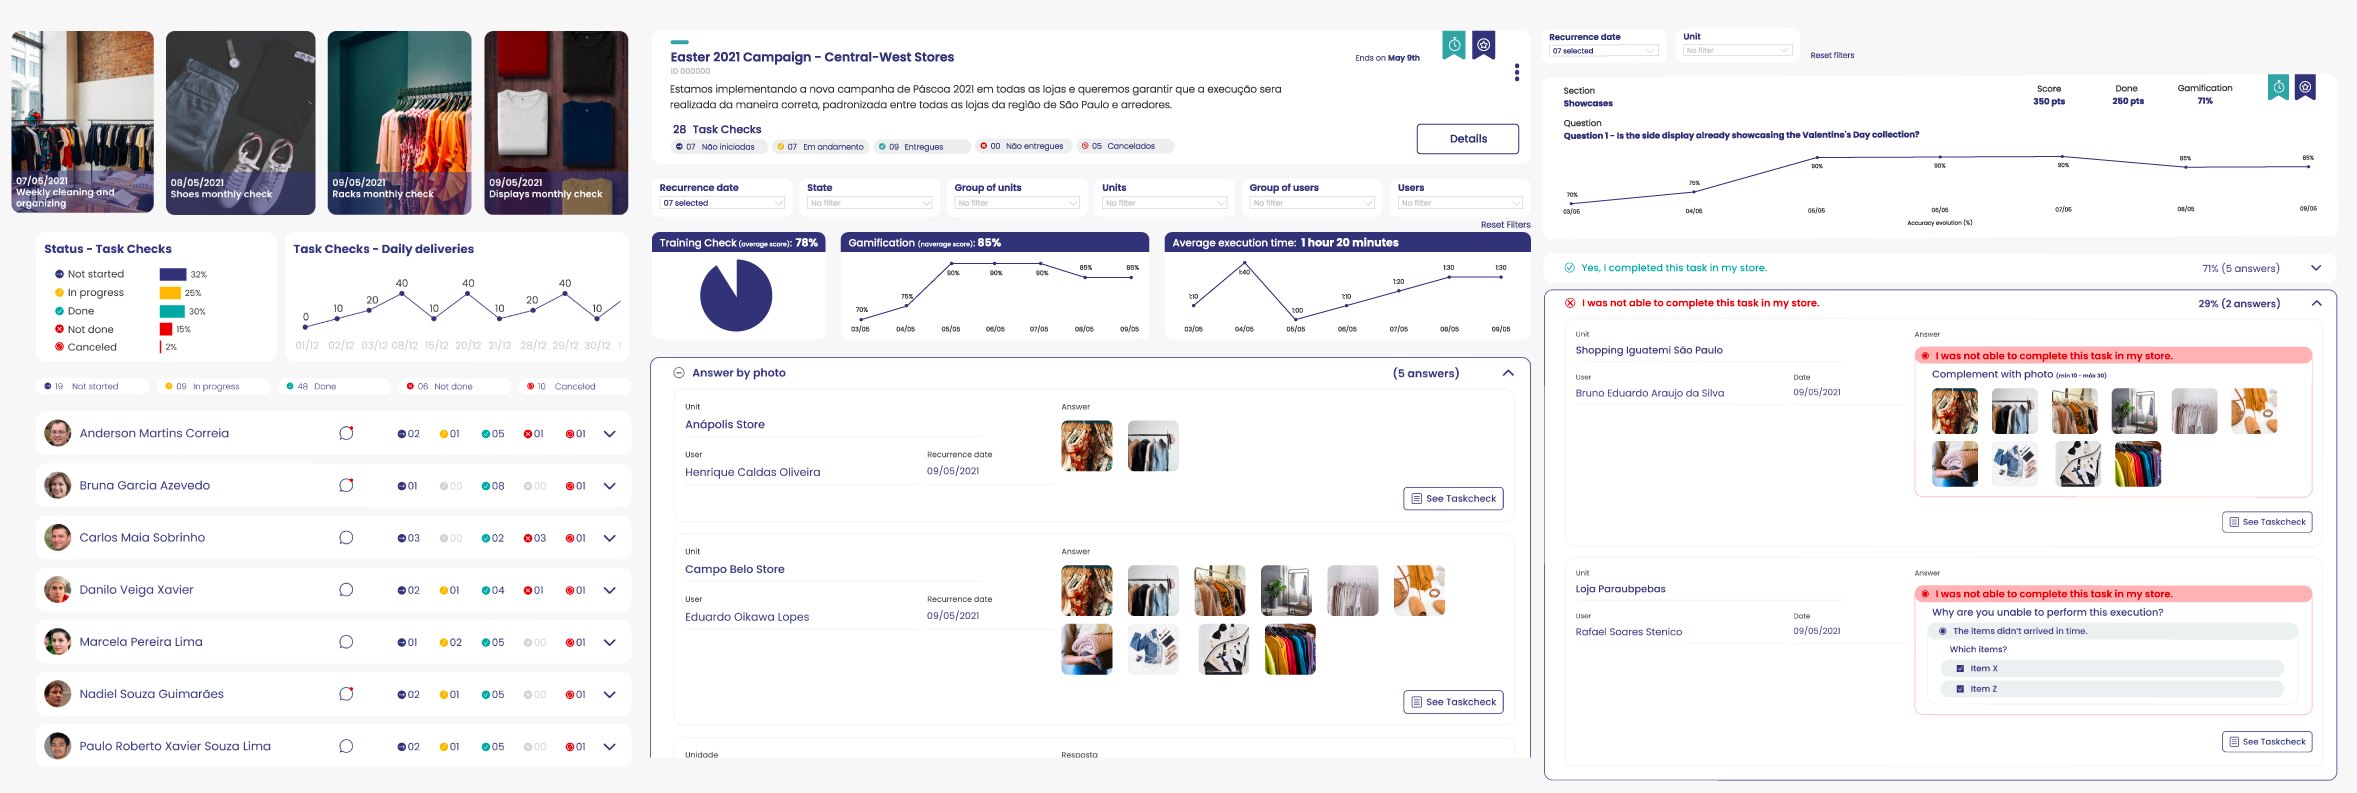Open the Shoes monthly check thumbnail card
Viewport: 2357px width, 793px height.
click(241, 123)
